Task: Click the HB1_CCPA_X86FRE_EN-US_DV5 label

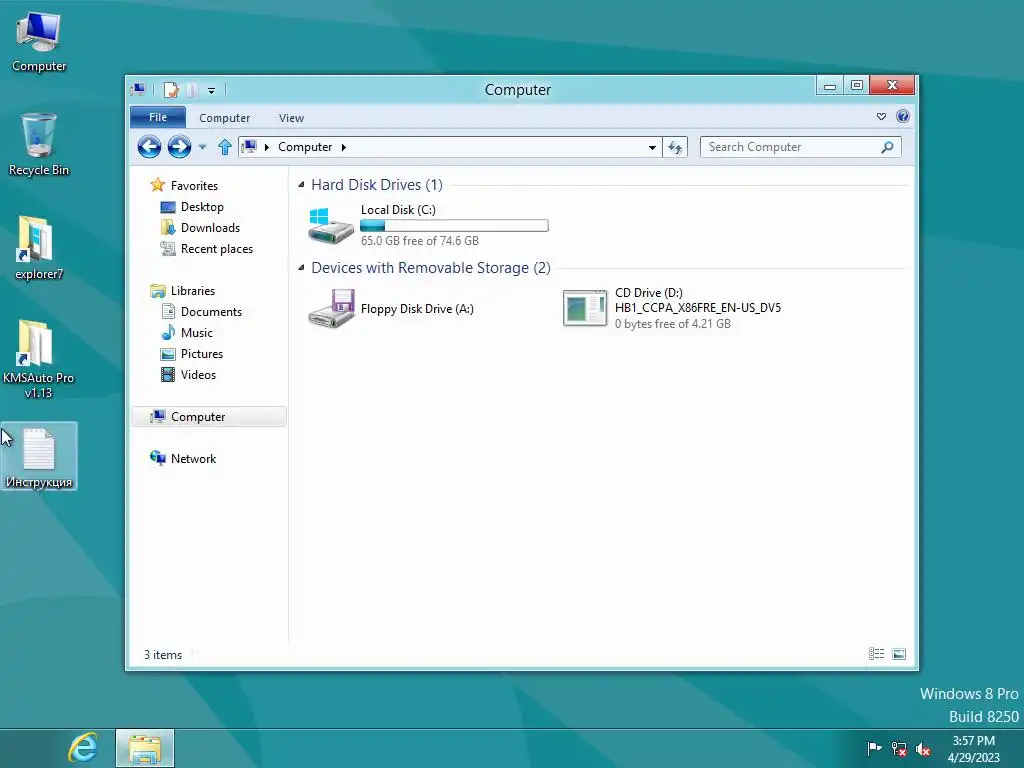Action: [697, 308]
